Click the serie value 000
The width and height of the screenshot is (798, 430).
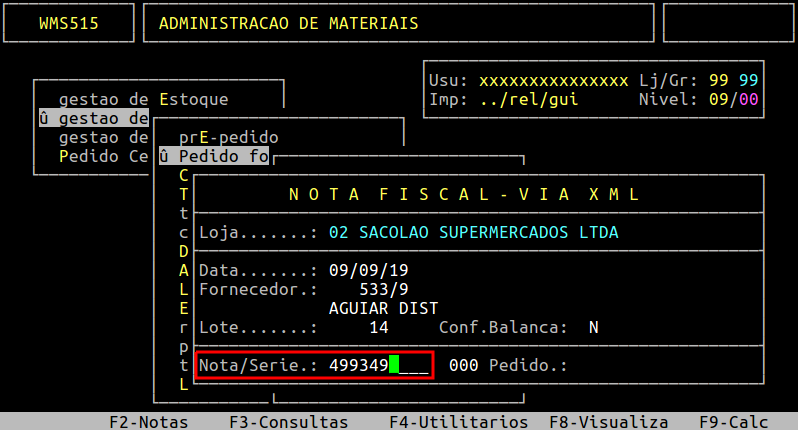464,365
